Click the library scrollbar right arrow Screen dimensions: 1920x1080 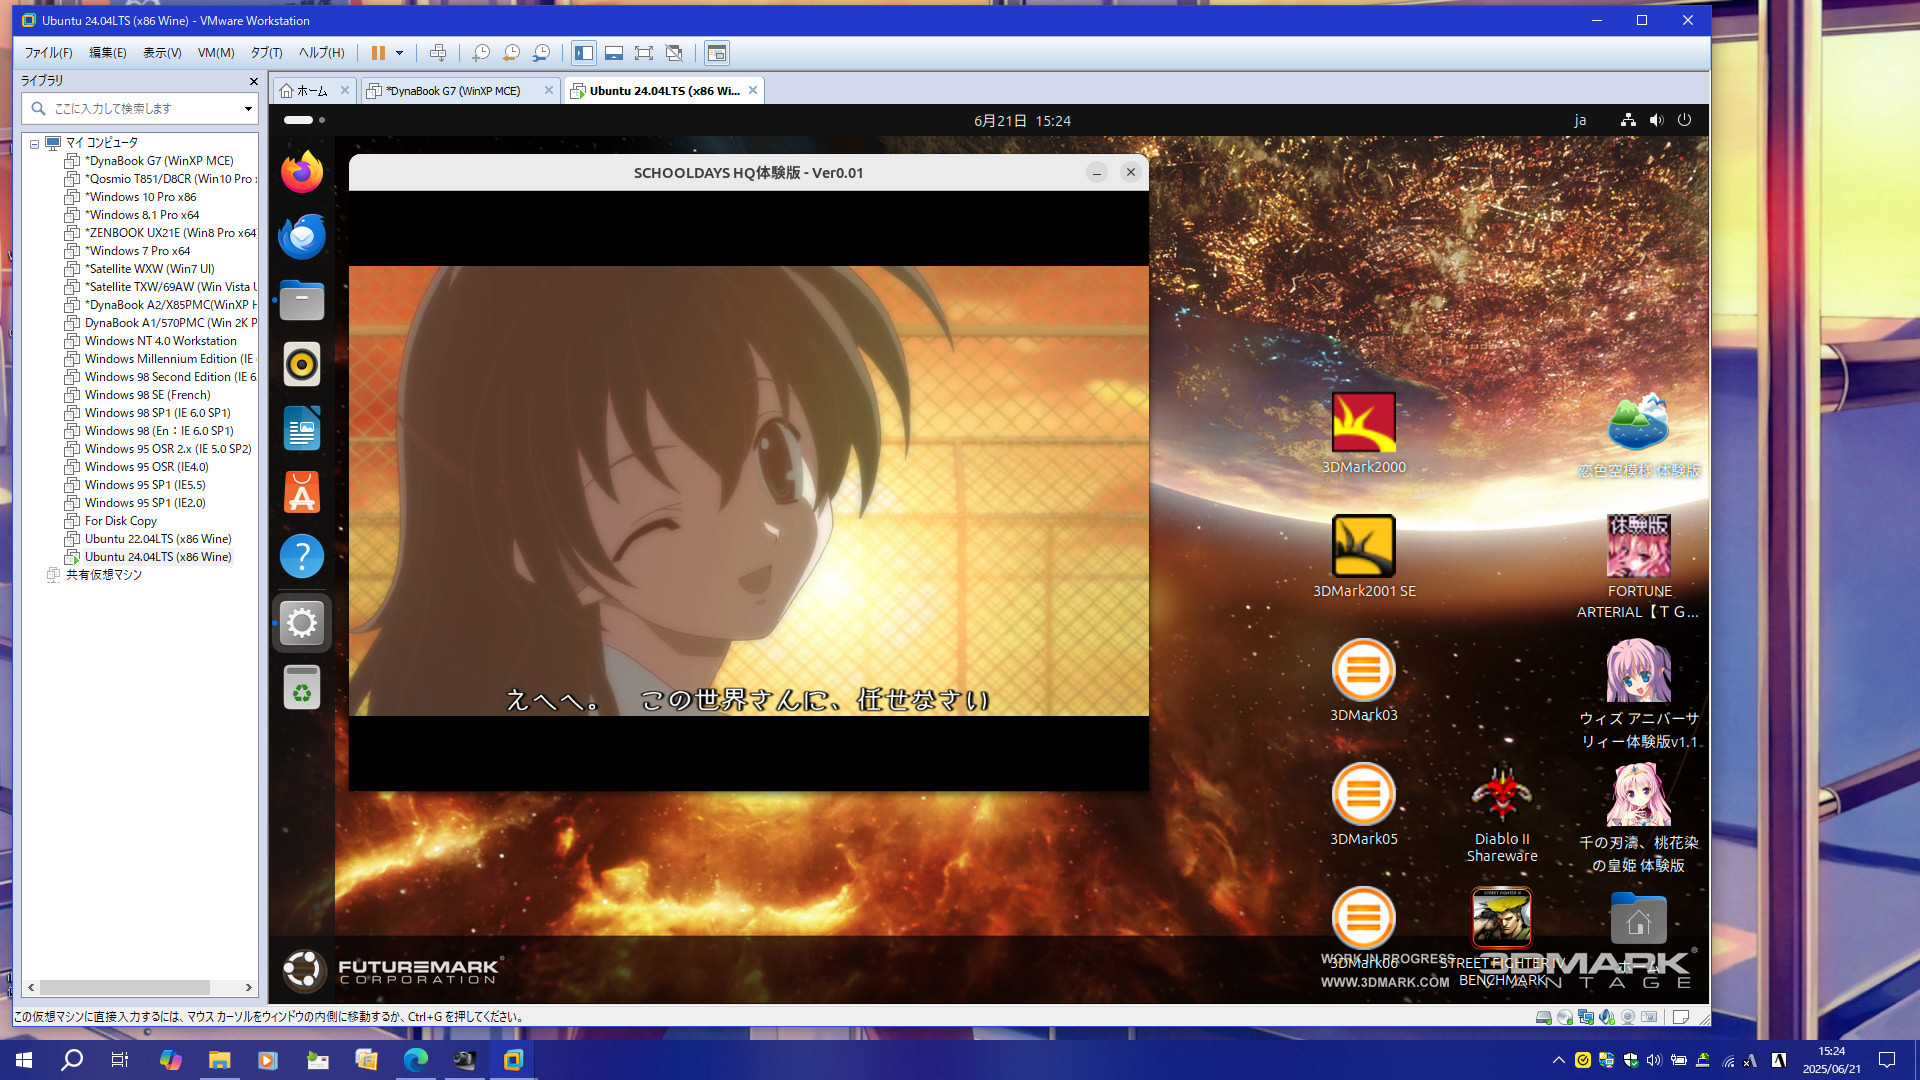pyautogui.click(x=248, y=987)
